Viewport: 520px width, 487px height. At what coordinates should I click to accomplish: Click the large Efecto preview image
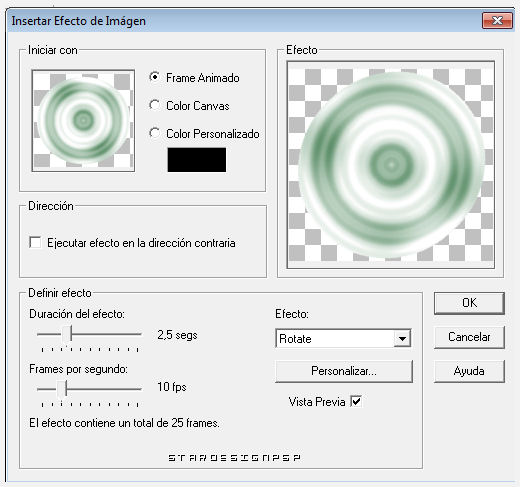391,165
